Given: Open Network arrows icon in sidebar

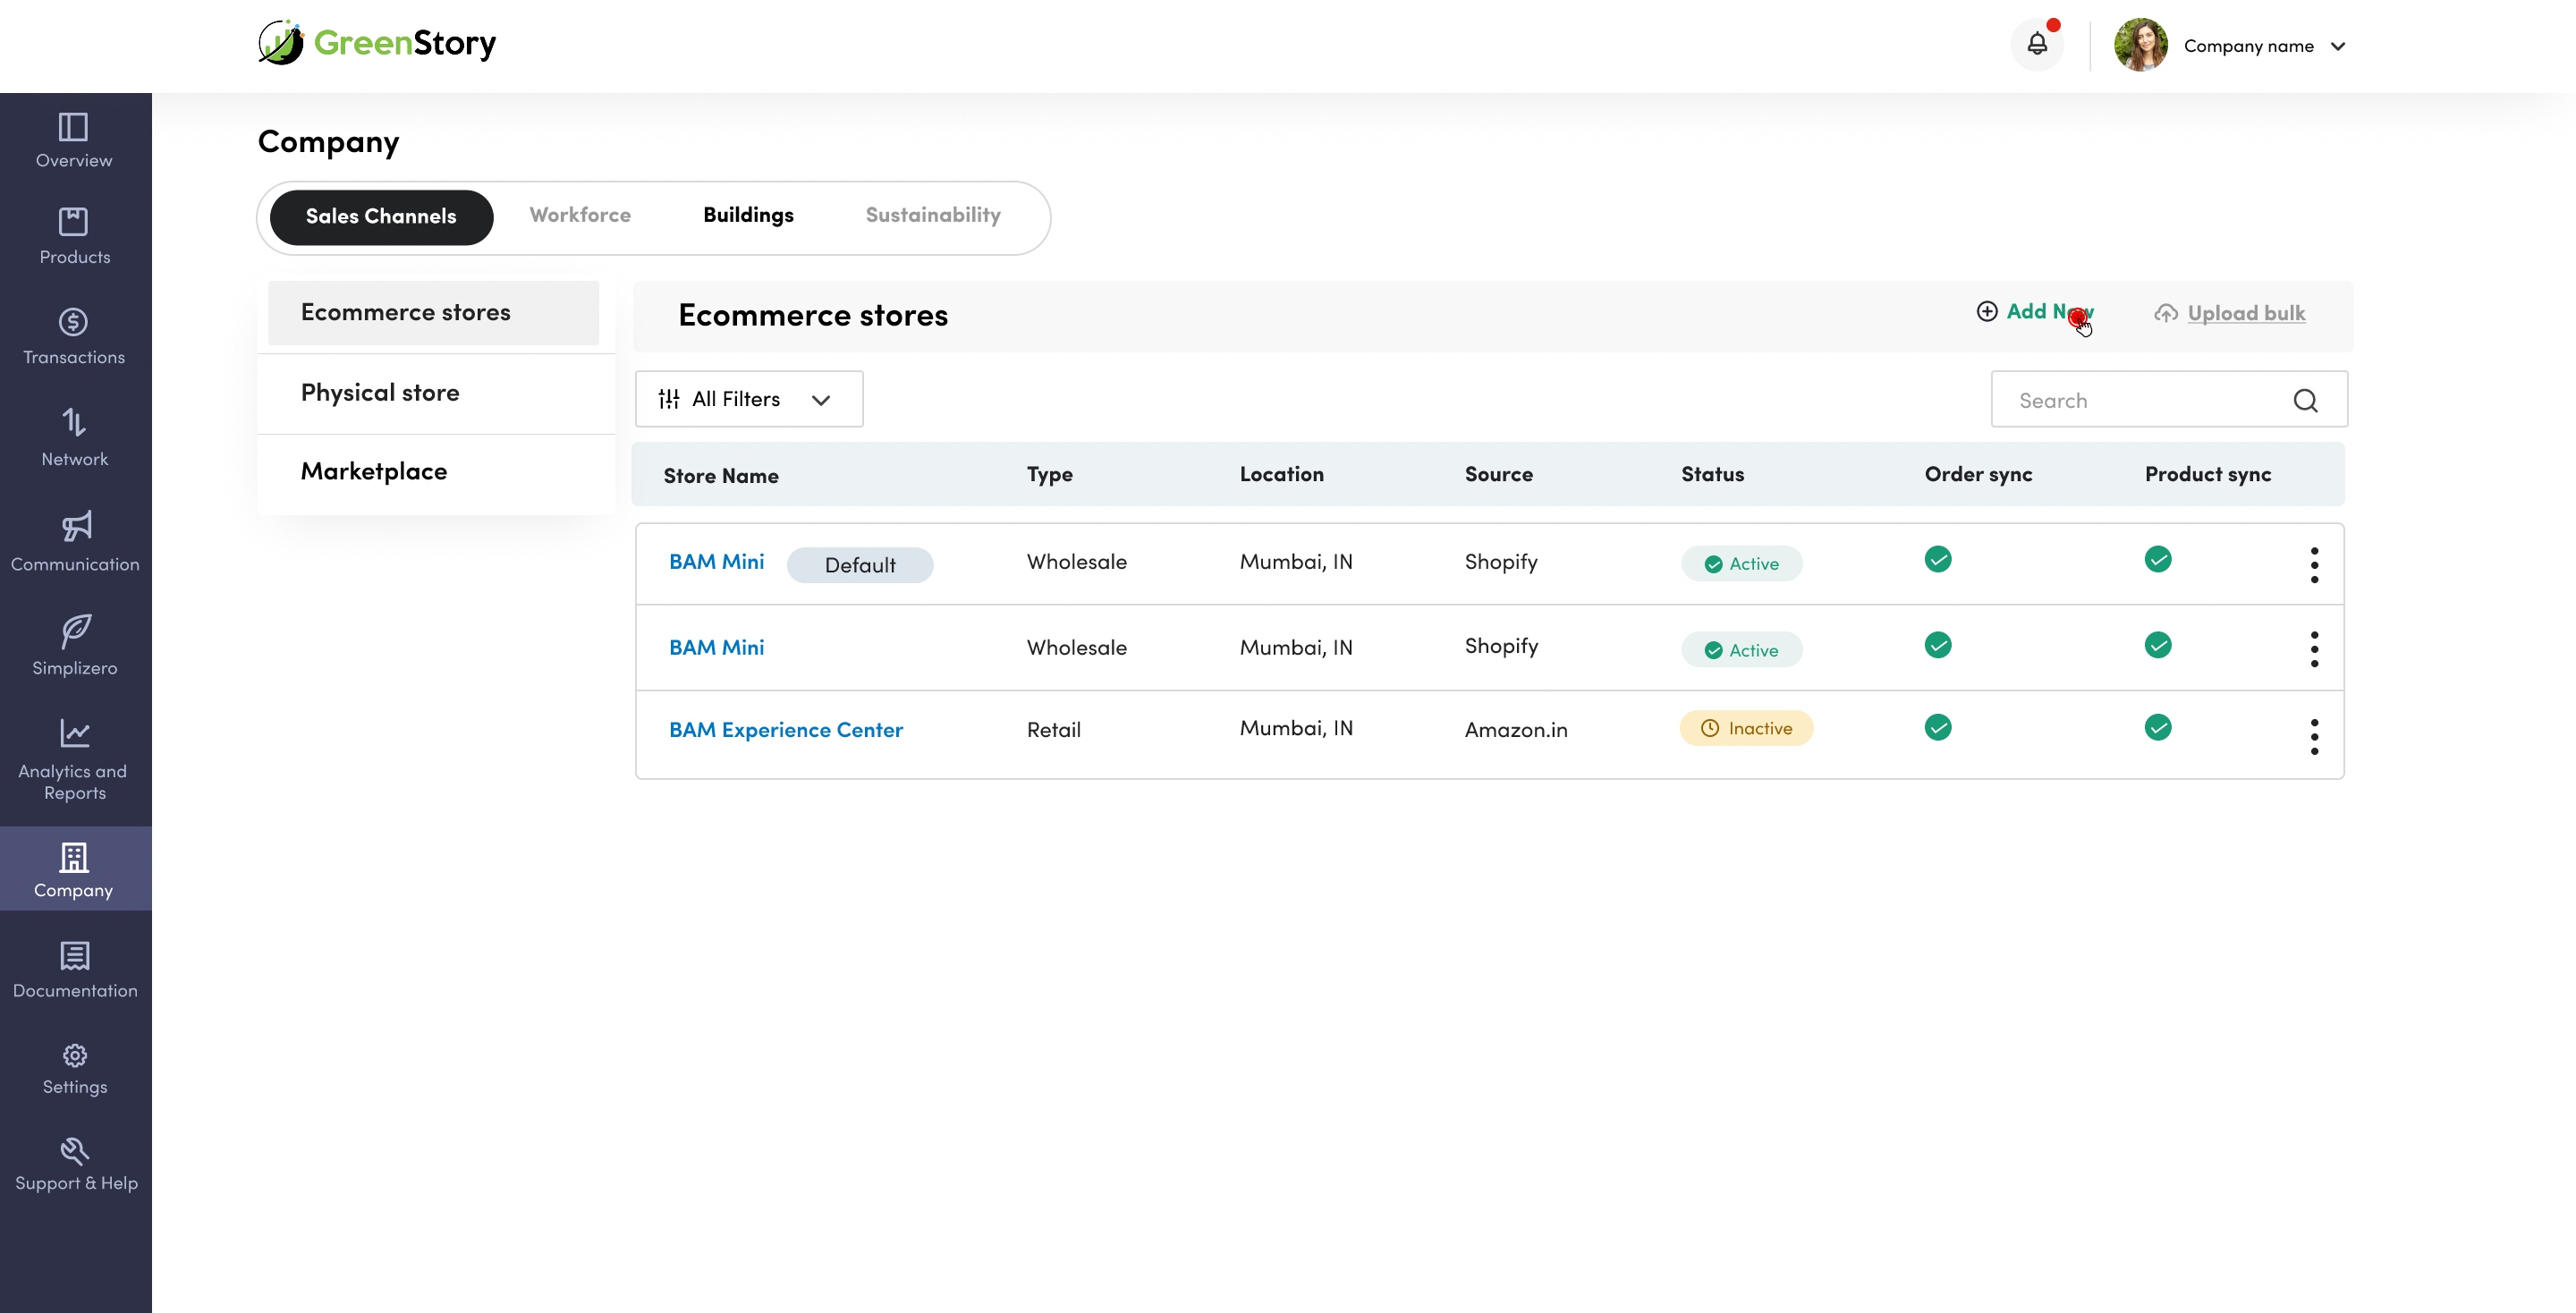Looking at the screenshot, I should tap(75, 422).
